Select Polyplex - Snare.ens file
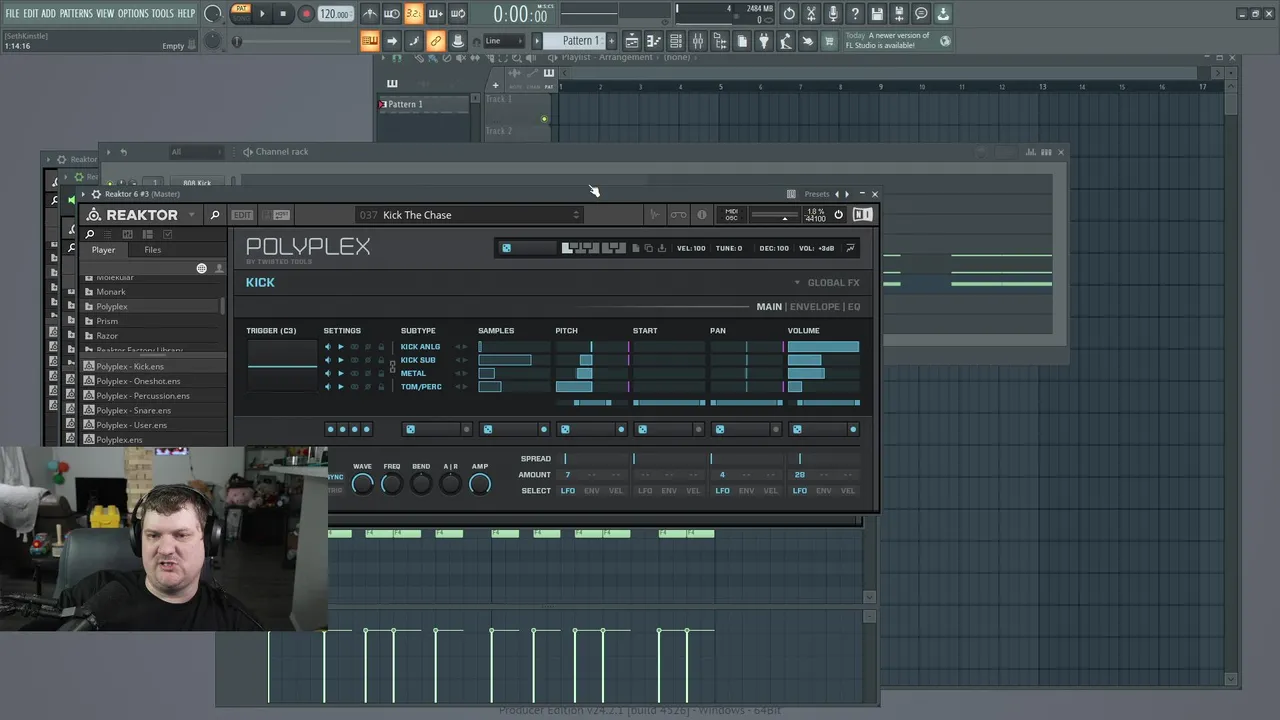1280x720 pixels. (x=133, y=410)
